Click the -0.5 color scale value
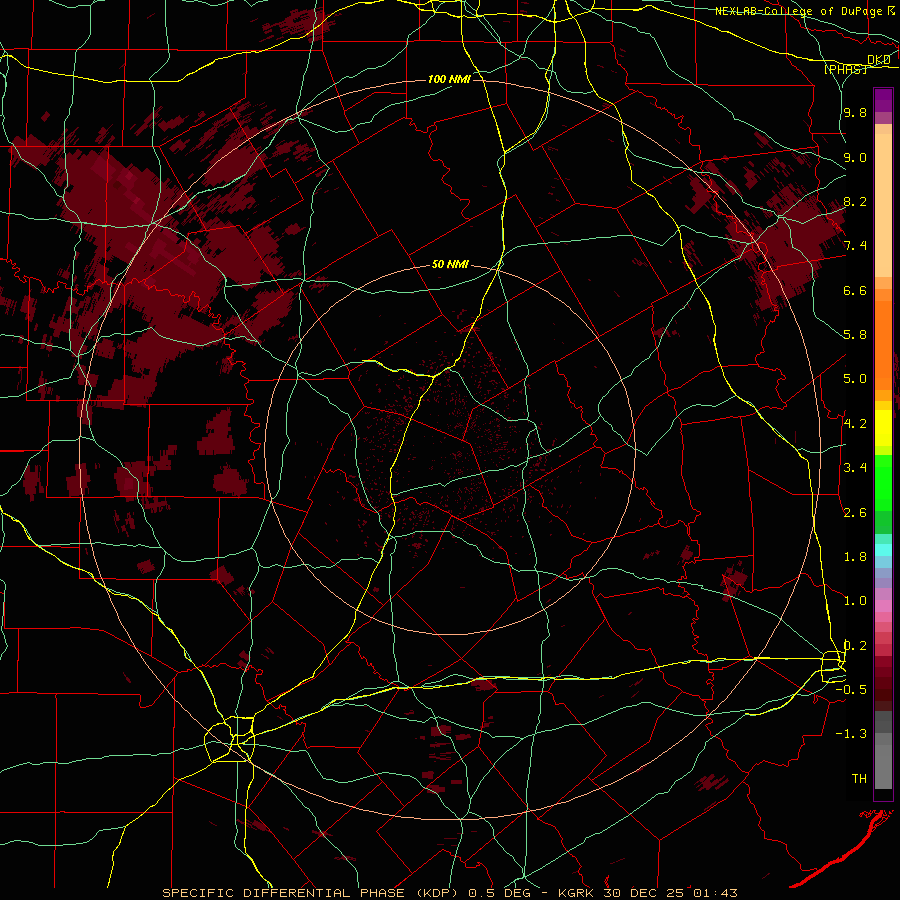 (x=851, y=690)
